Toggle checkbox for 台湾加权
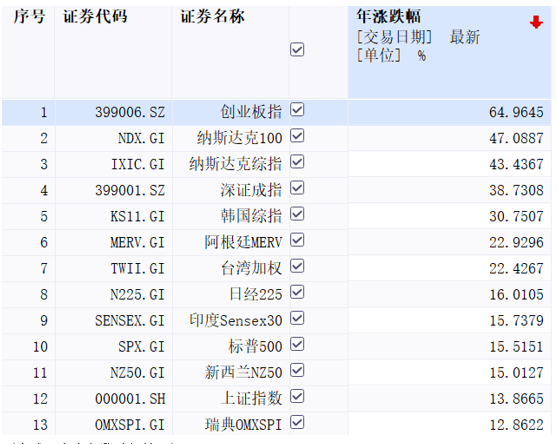The width and height of the screenshot is (558, 444). tap(297, 266)
